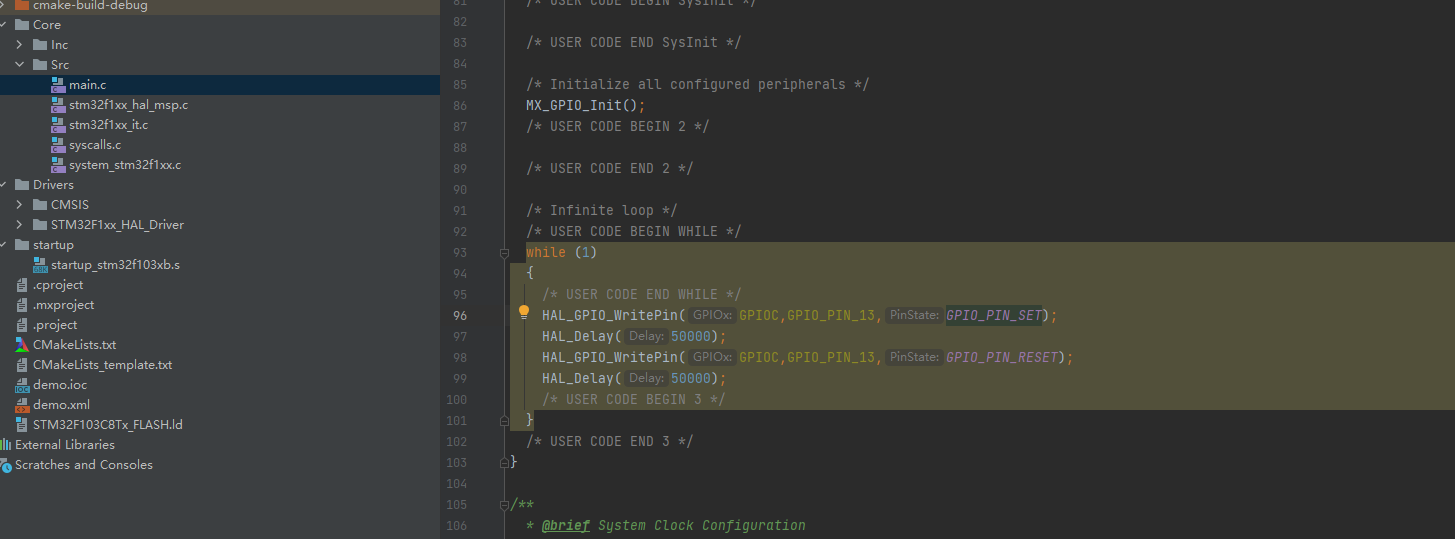Select the CMakeLists_template.txt file name
The width and height of the screenshot is (1455, 539).
(102, 365)
